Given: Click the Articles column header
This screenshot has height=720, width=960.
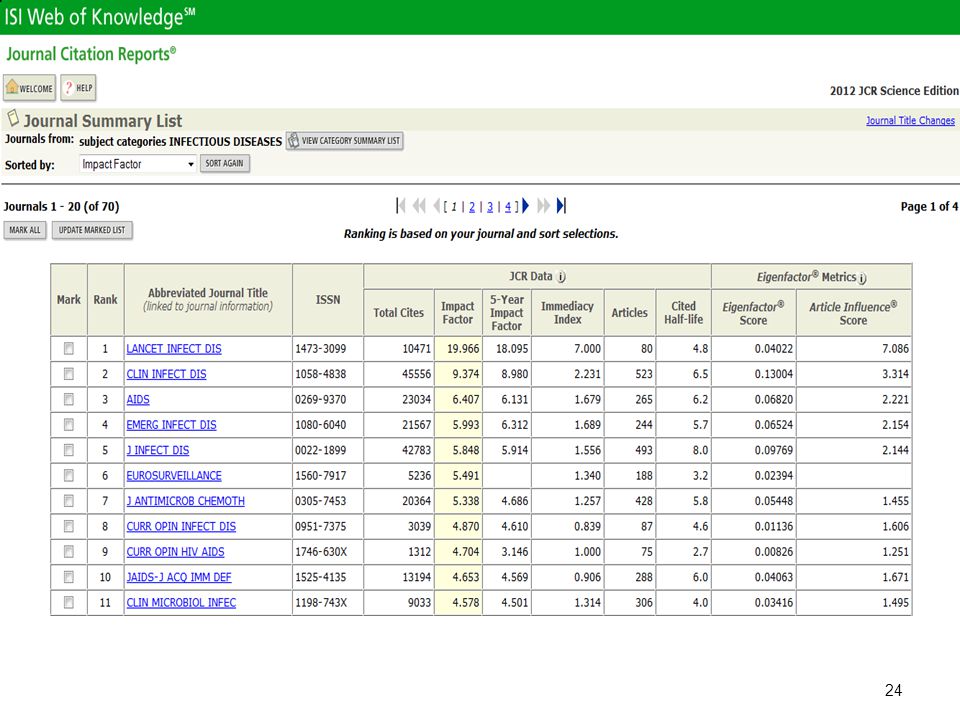Looking at the screenshot, I should coord(629,312).
